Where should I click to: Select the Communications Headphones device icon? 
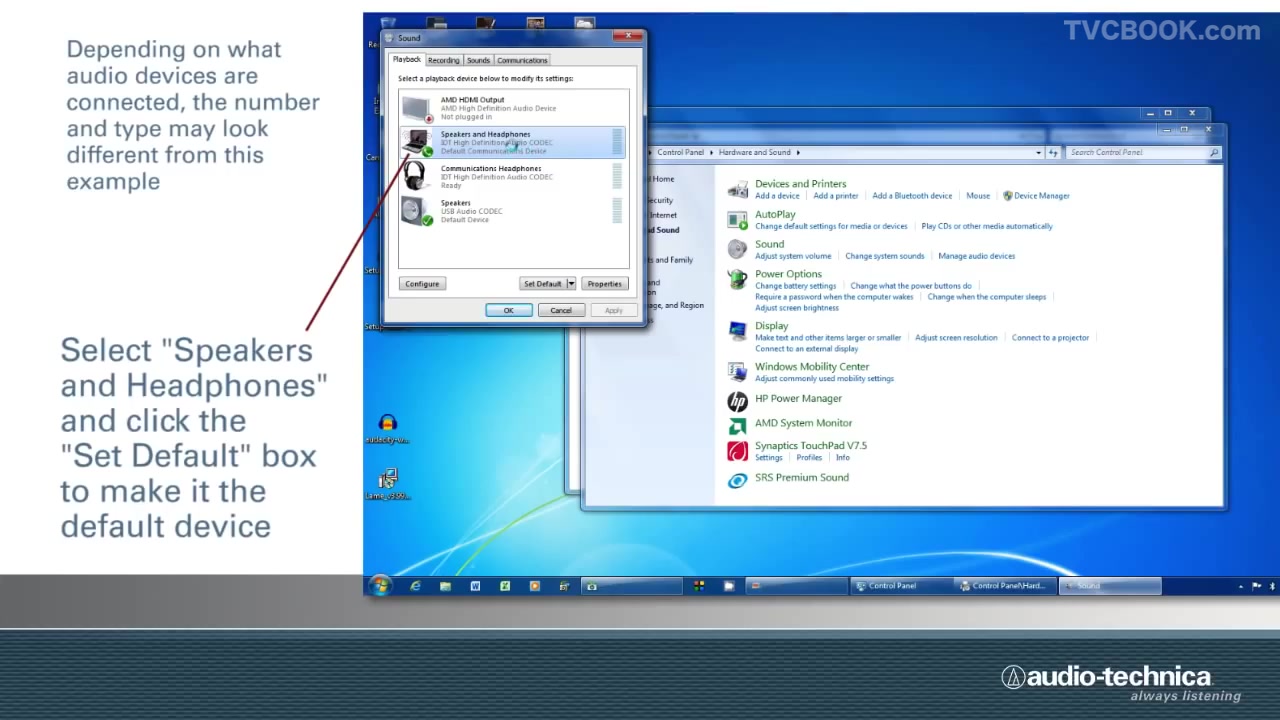click(x=416, y=176)
